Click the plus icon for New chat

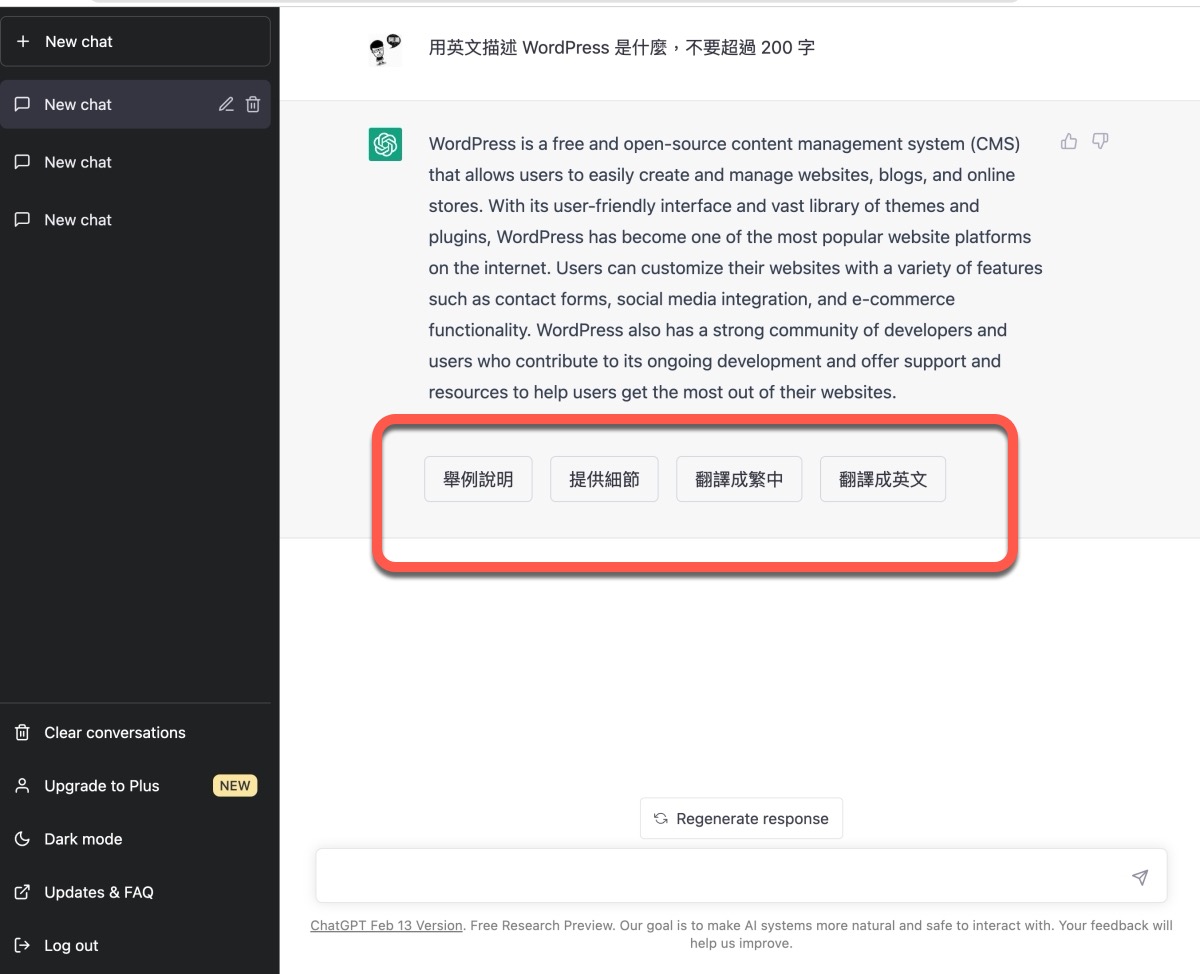click(24, 42)
